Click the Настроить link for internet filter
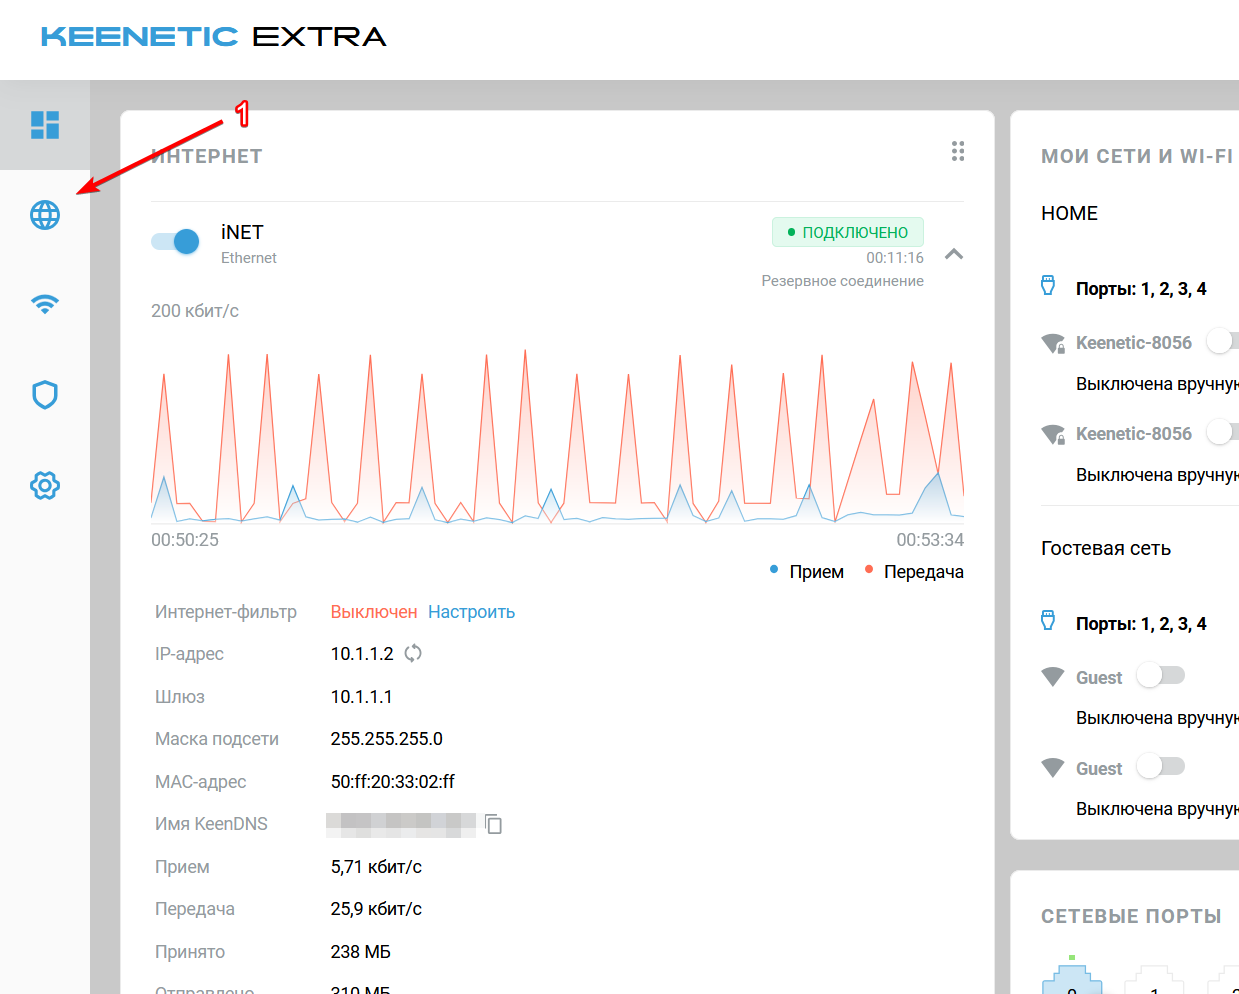Screen dimensions: 1239x994 coord(471,612)
